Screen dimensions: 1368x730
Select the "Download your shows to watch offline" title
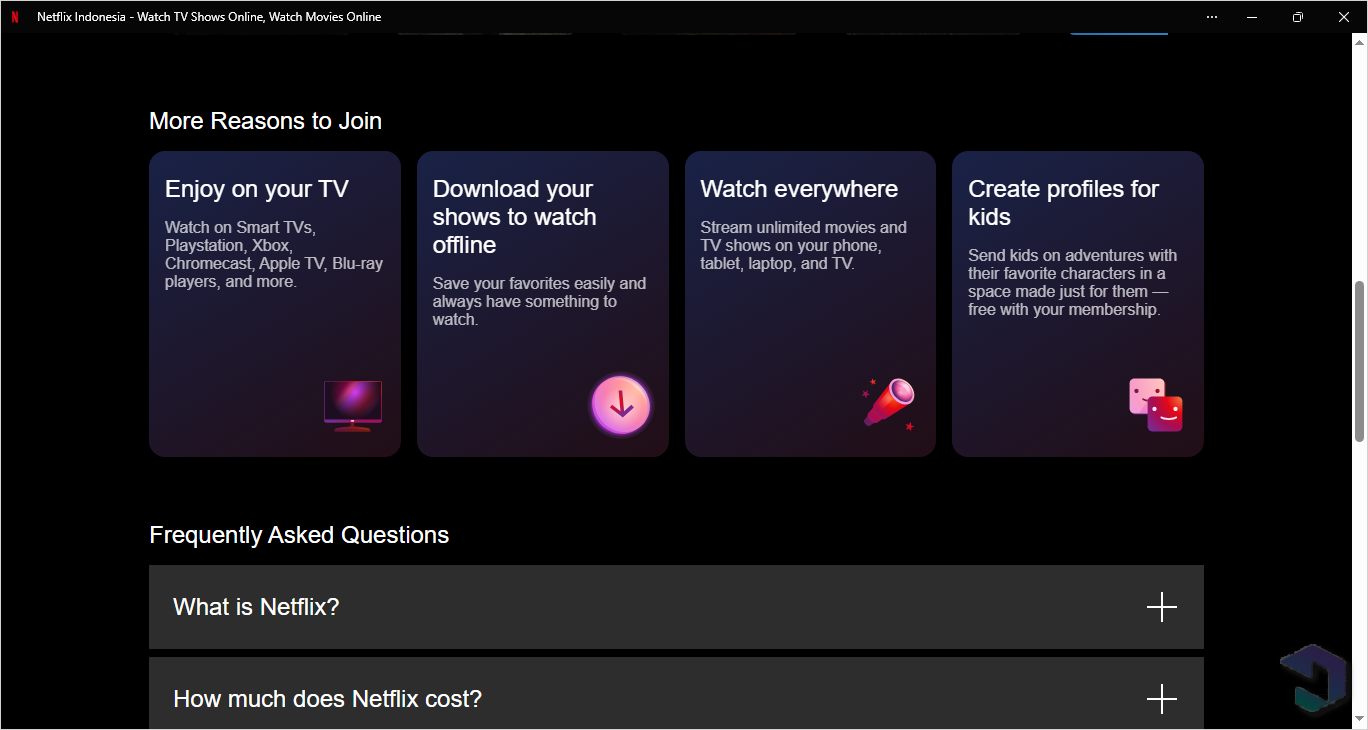click(x=514, y=217)
